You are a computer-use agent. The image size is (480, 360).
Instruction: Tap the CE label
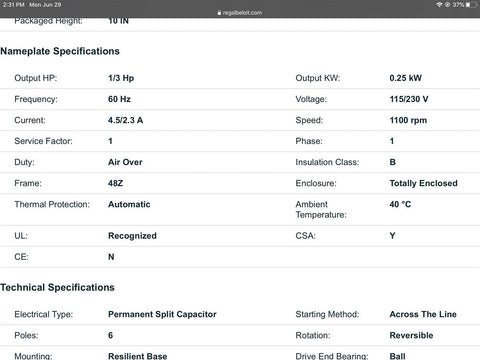point(21,257)
